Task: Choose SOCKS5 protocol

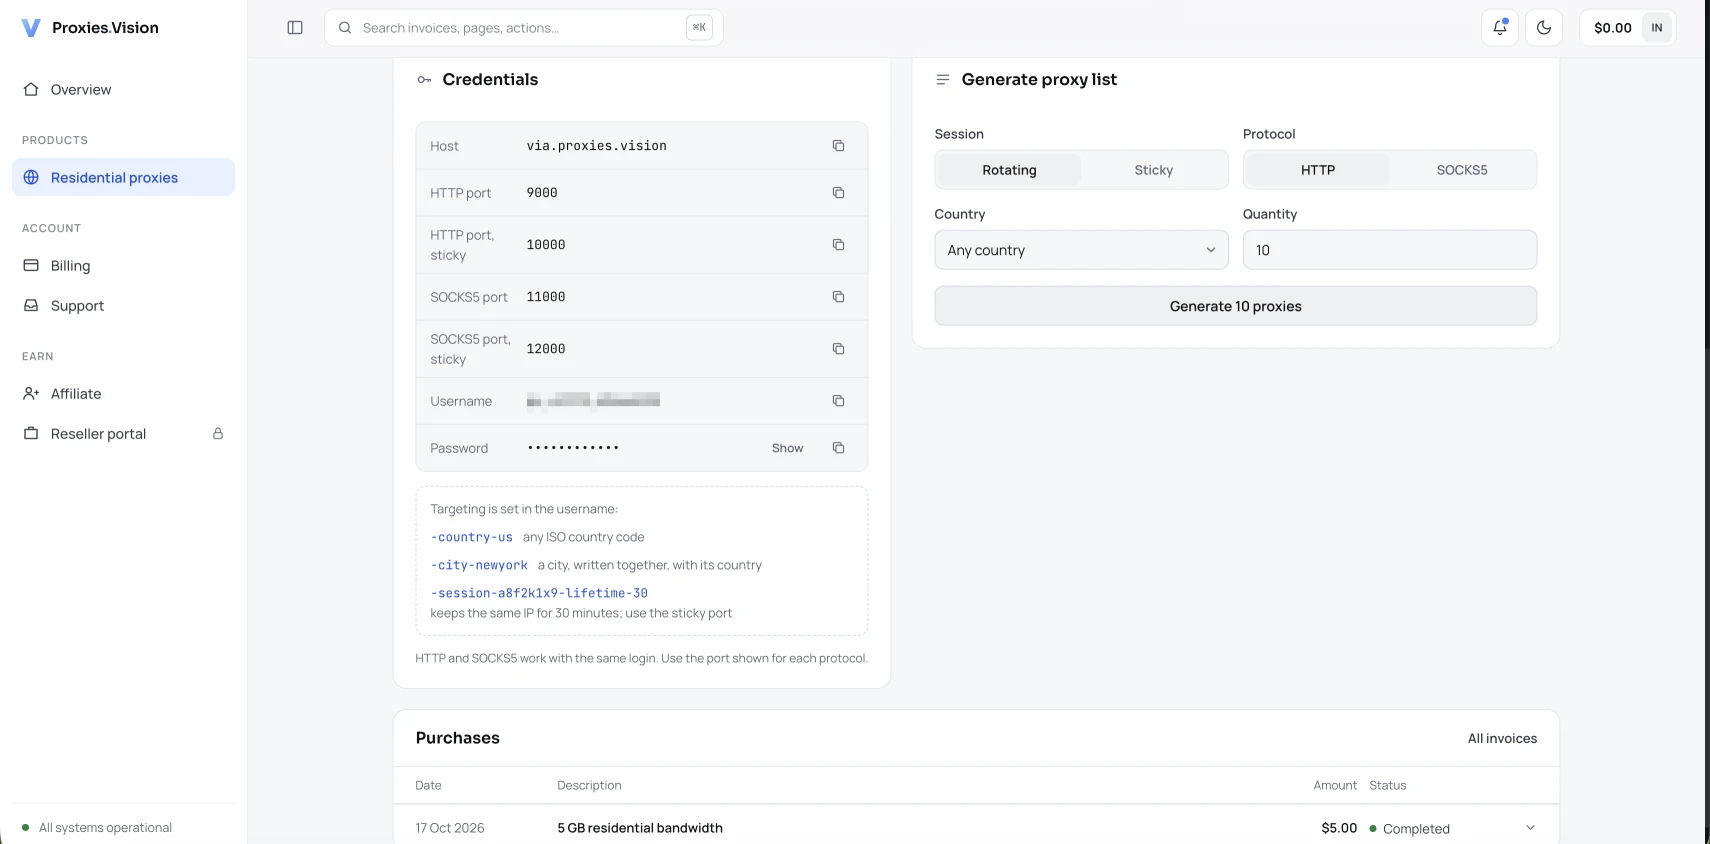Action: [1461, 170]
